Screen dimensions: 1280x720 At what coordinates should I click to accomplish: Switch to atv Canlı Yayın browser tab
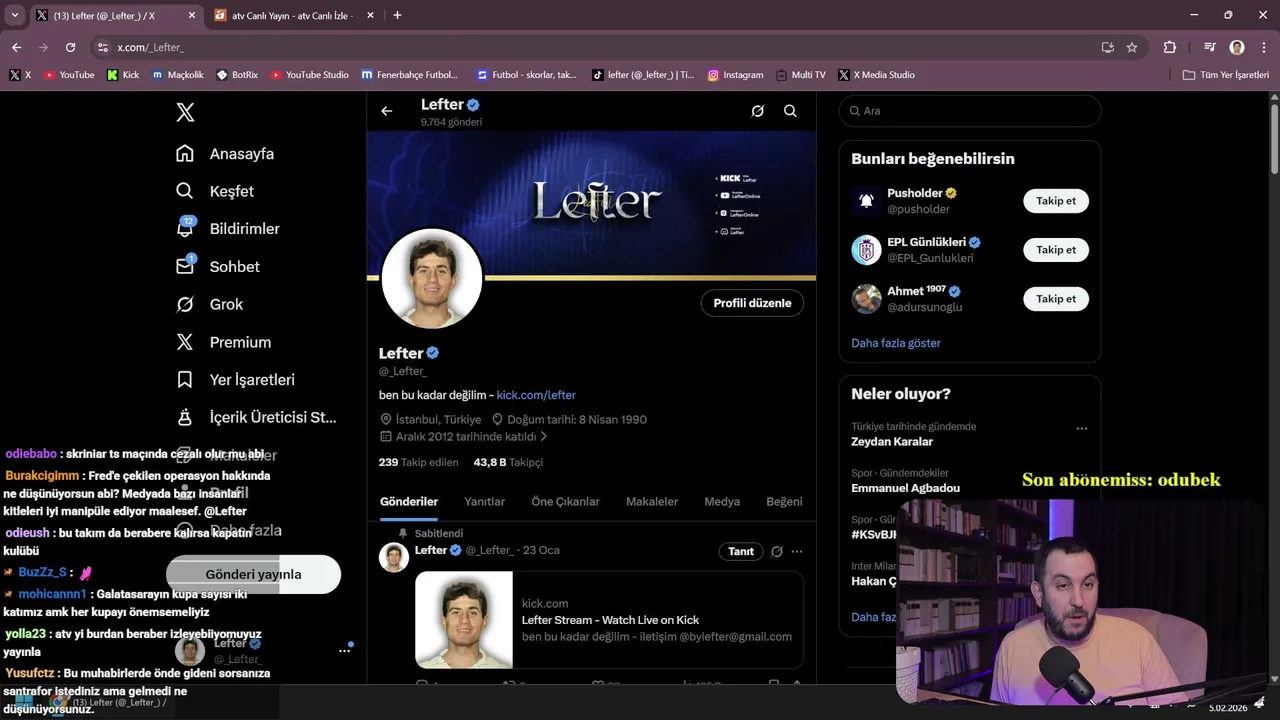pyautogui.click(x=293, y=15)
